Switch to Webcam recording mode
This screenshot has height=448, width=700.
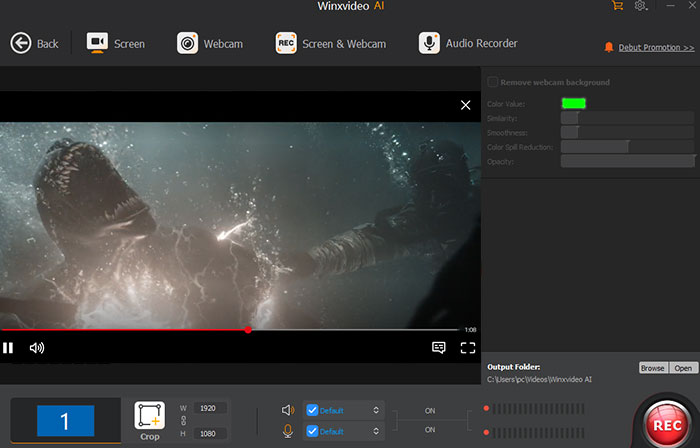(x=210, y=43)
